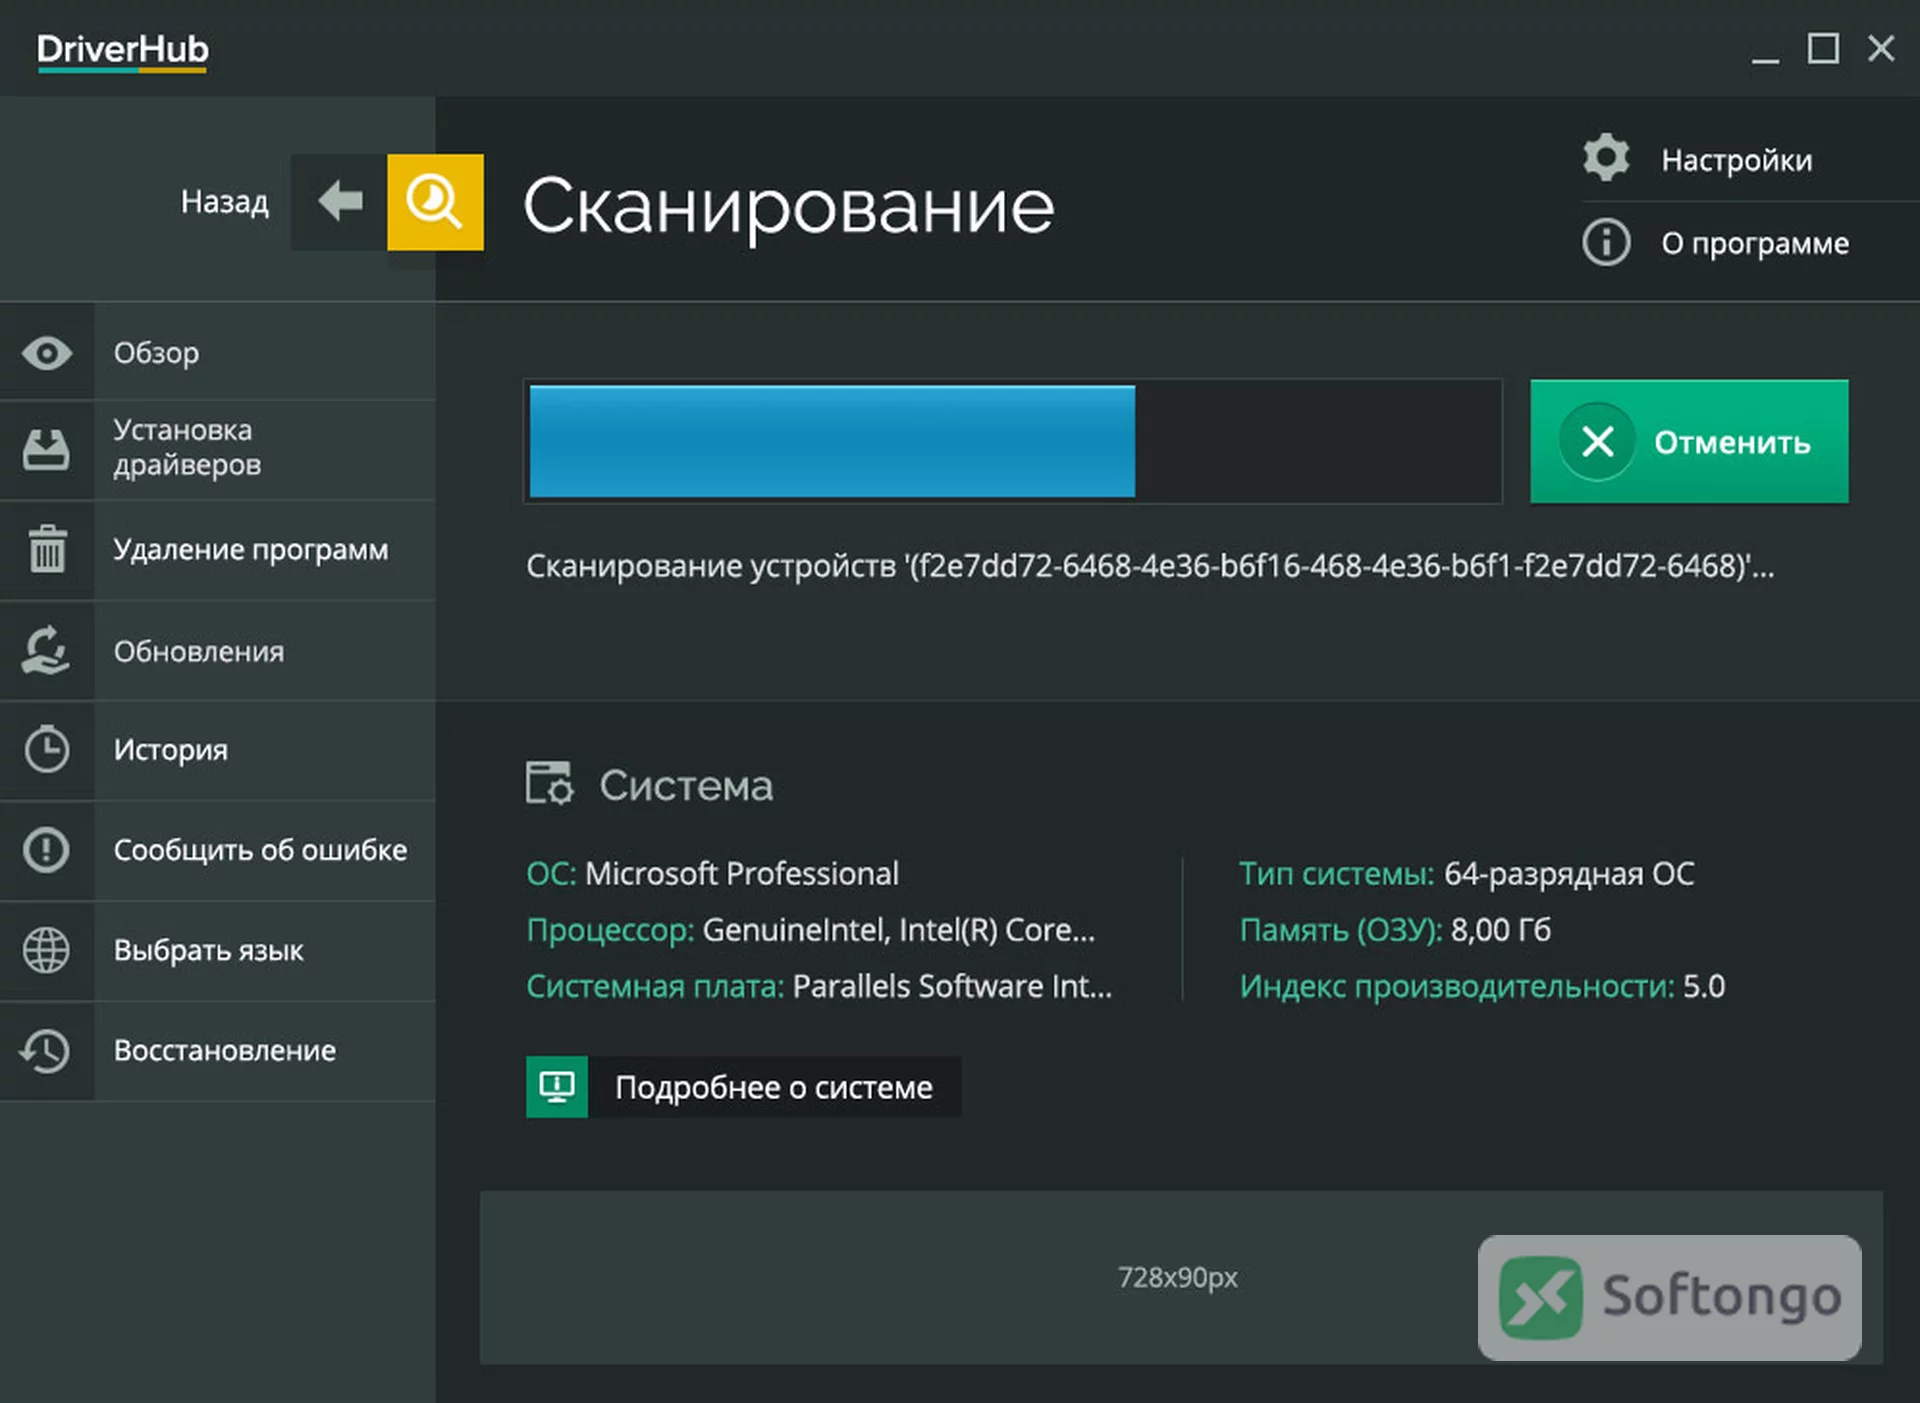
Task: Go to Установка драйверов
Action: point(218,450)
